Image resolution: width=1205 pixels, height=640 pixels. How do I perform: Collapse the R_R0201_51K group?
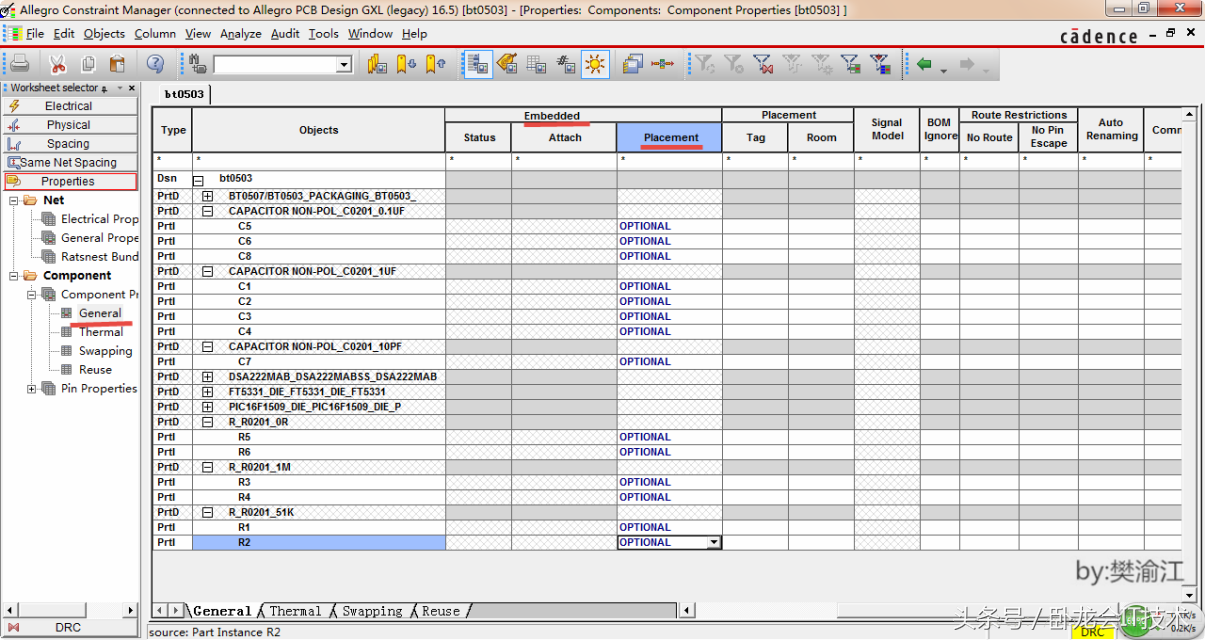[207, 512]
